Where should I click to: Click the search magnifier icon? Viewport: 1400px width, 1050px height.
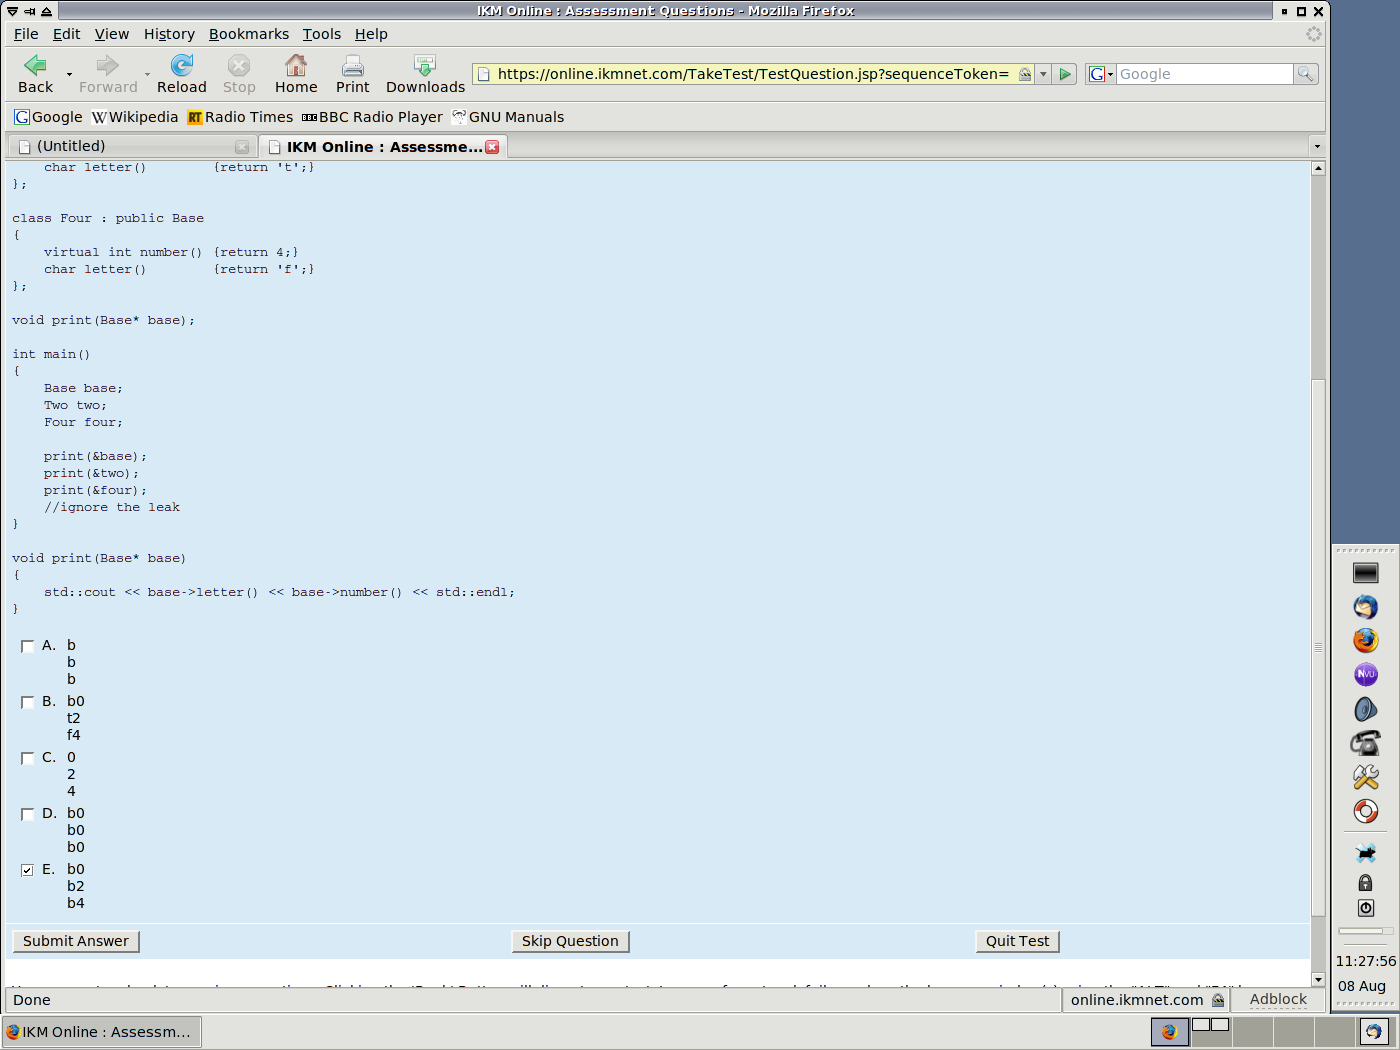pos(1305,74)
